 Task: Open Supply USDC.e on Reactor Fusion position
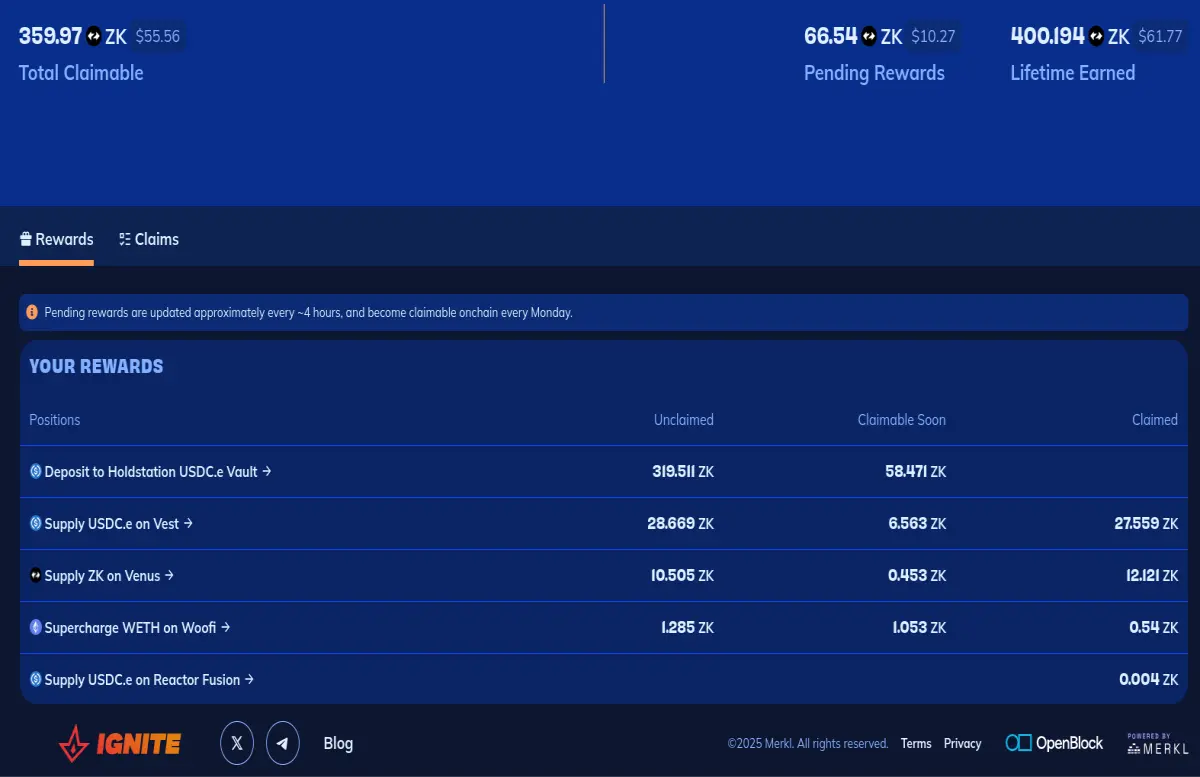tap(142, 680)
